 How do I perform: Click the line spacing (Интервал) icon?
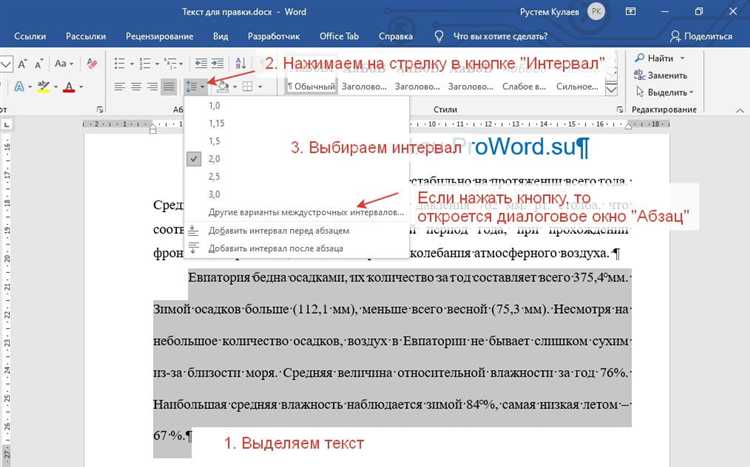[x=194, y=87]
